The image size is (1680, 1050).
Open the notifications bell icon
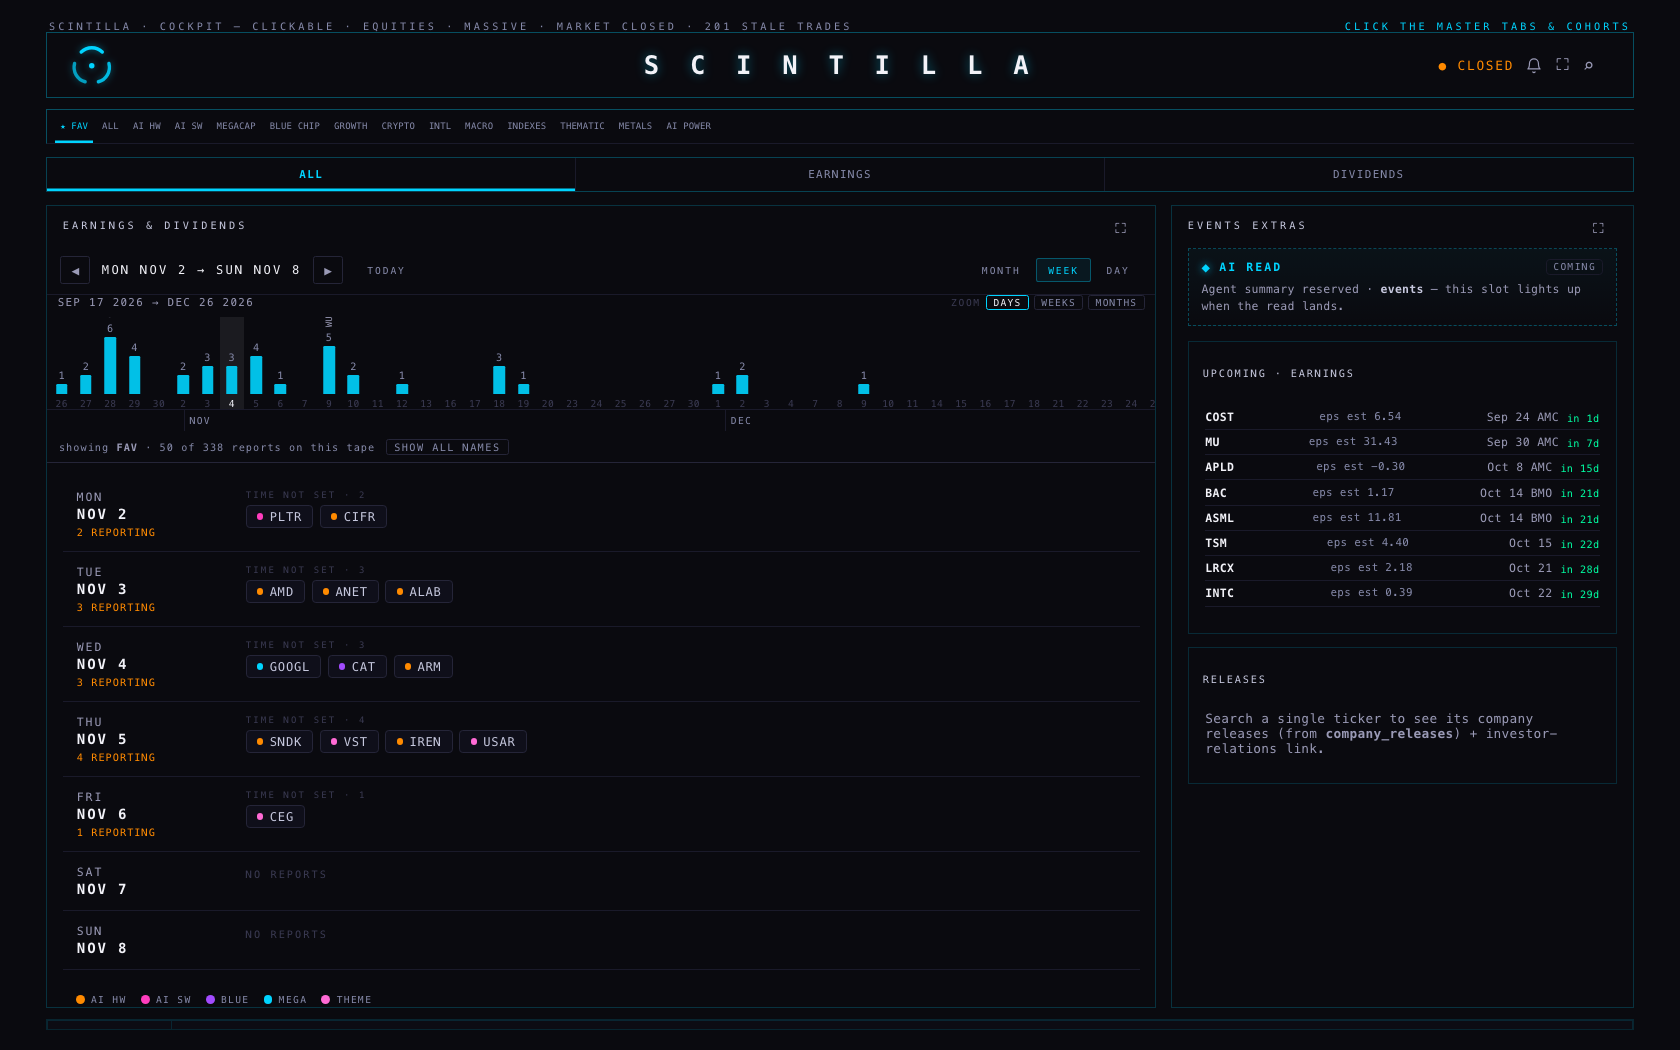pos(1534,65)
